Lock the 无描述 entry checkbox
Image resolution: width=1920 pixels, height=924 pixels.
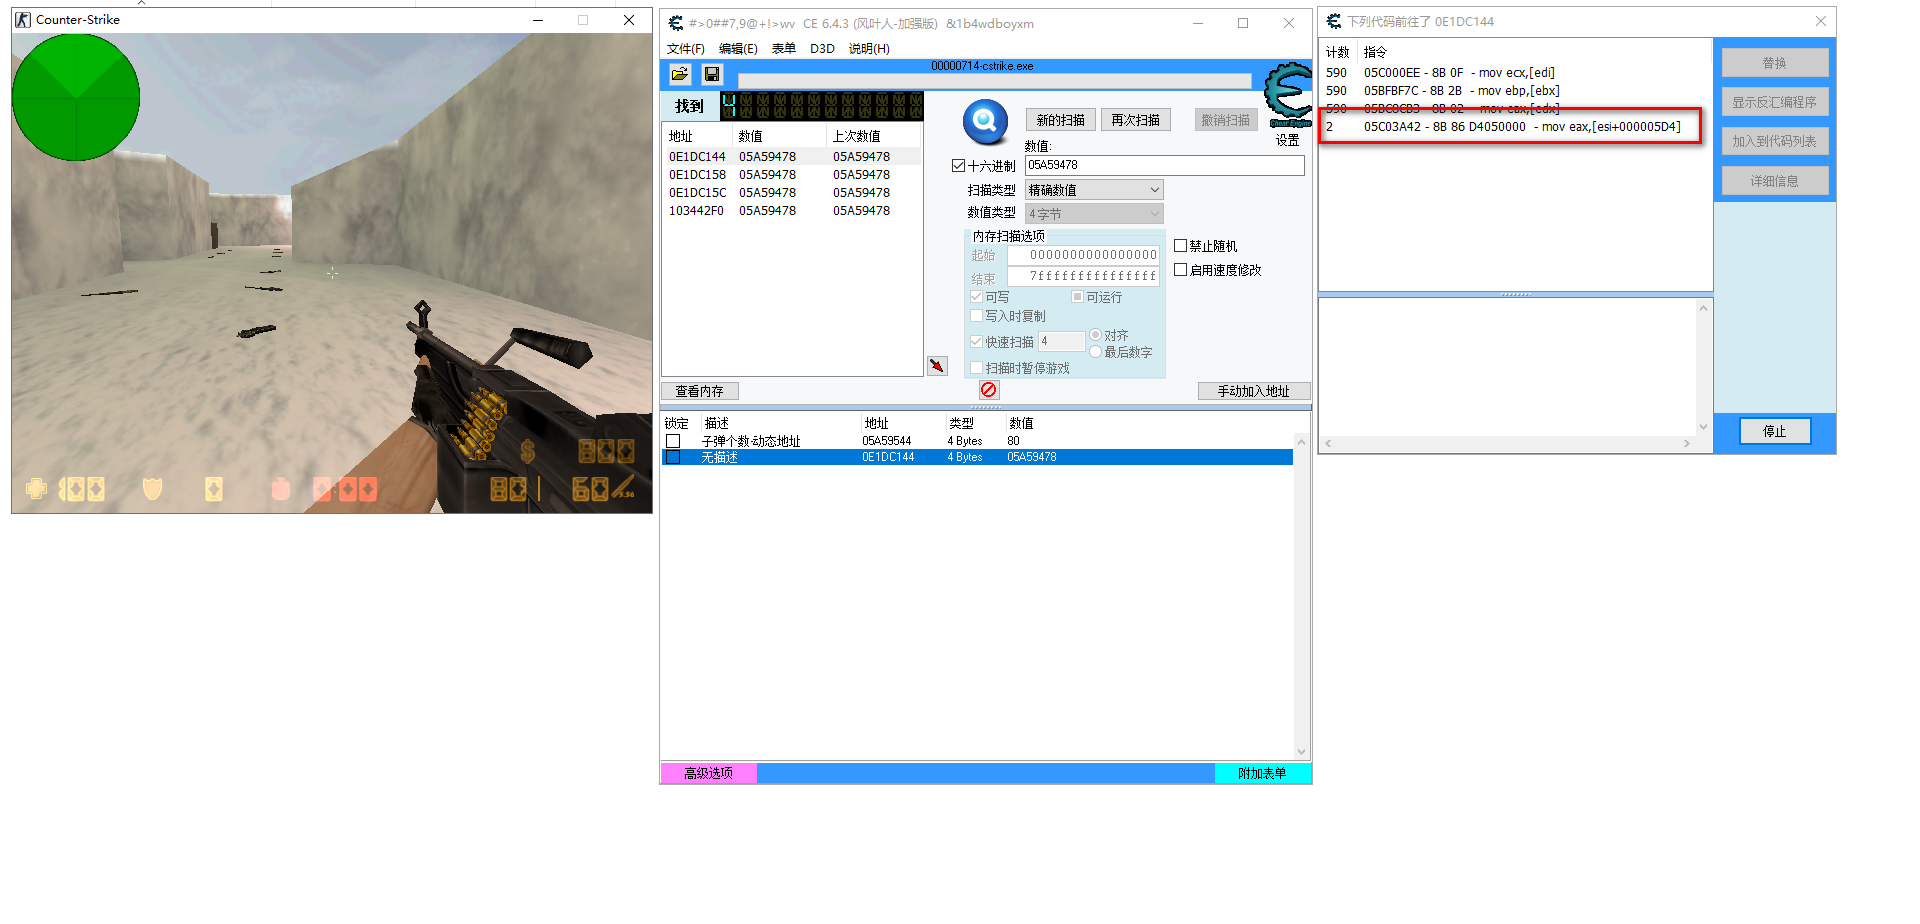click(673, 457)
